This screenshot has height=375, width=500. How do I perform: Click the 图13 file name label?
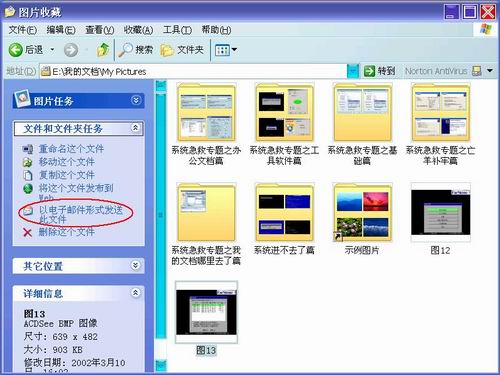point(206,350)
